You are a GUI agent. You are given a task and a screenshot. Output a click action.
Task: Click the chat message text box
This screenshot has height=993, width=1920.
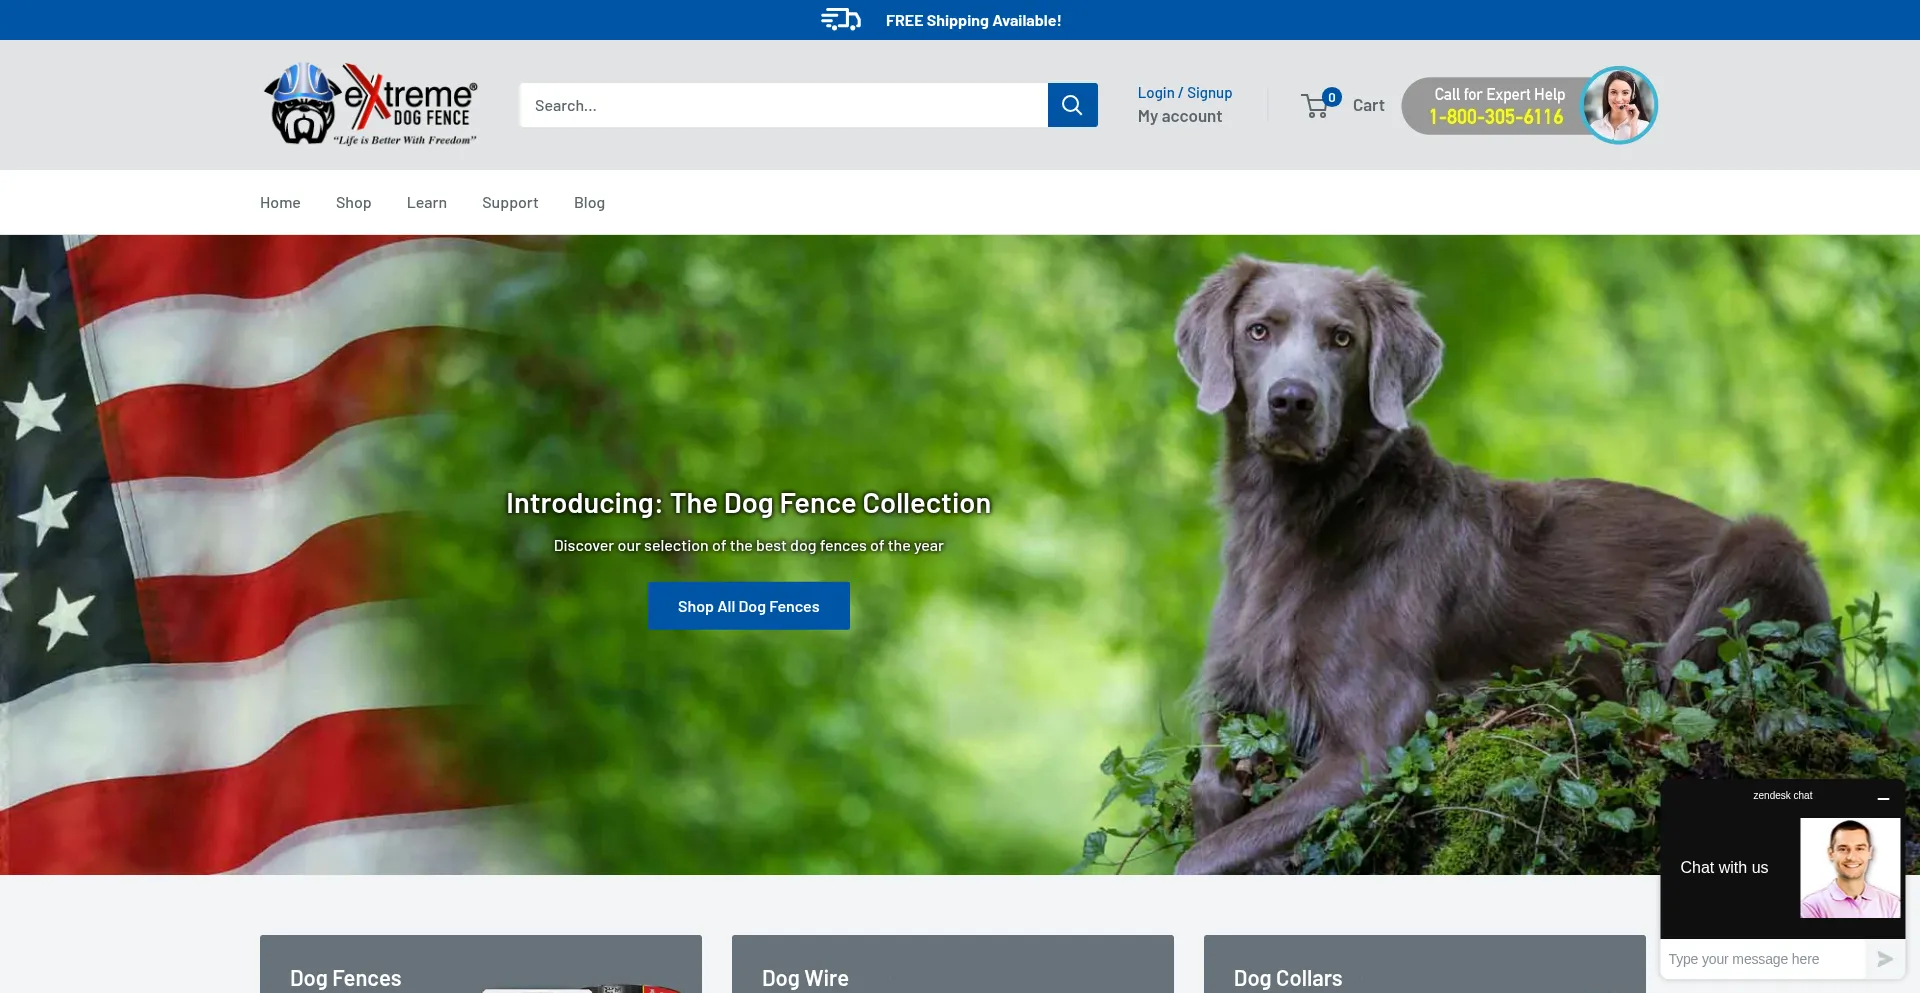coord(1762,959)
